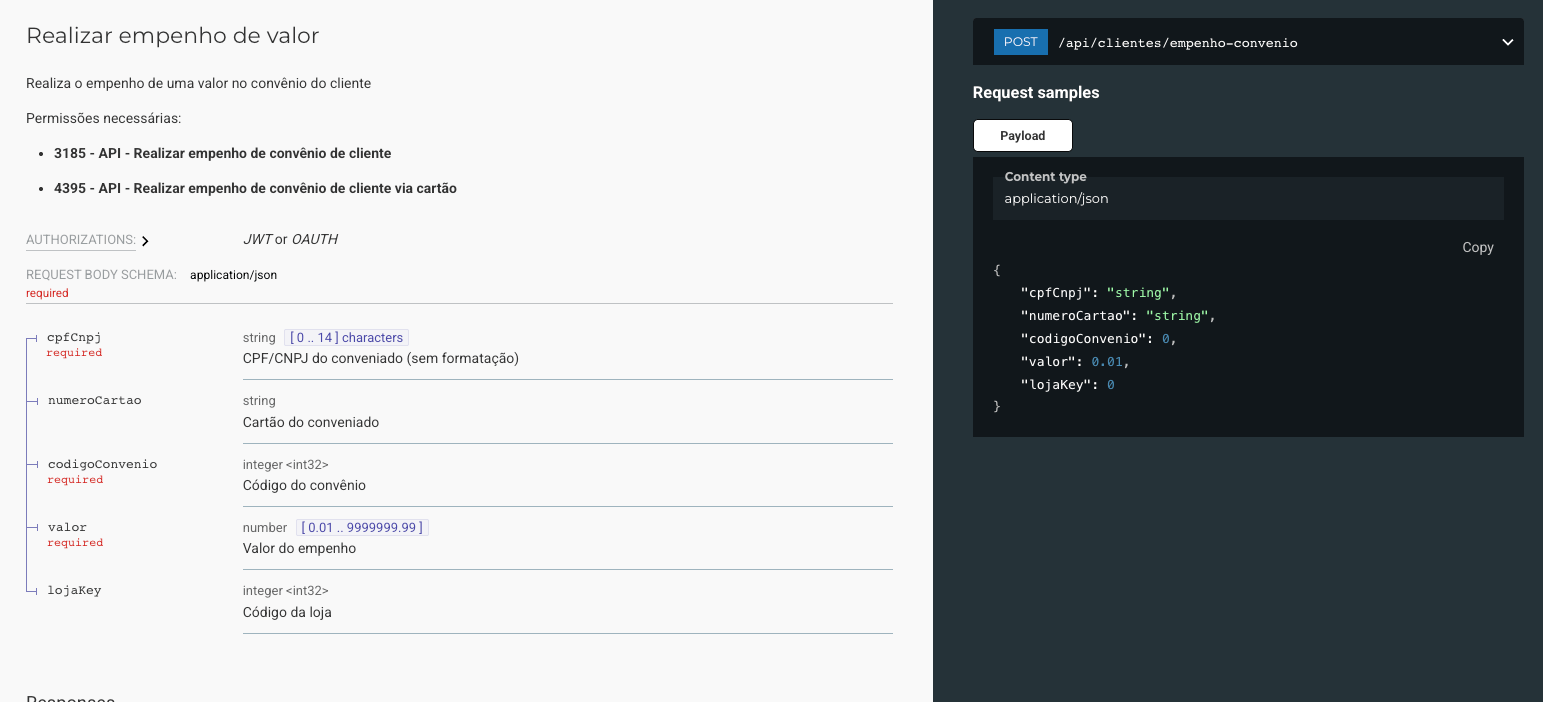Click the "Código da loja" description

pos(287,612)
